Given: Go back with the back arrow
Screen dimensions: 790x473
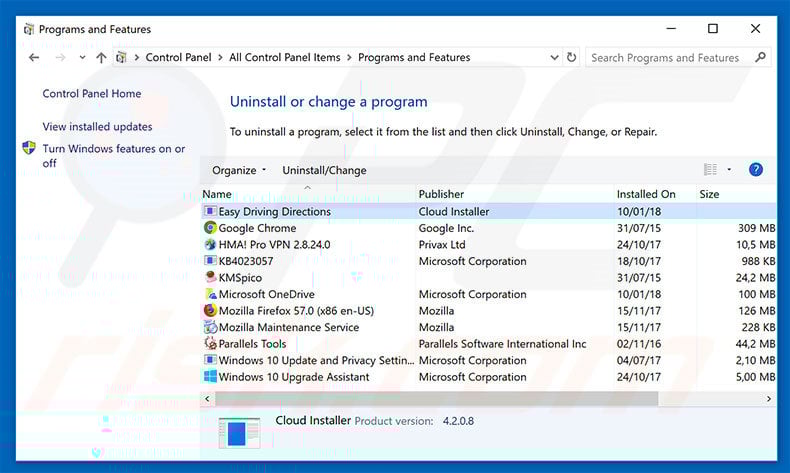Looking at the screenshot, I should point(34,58).
